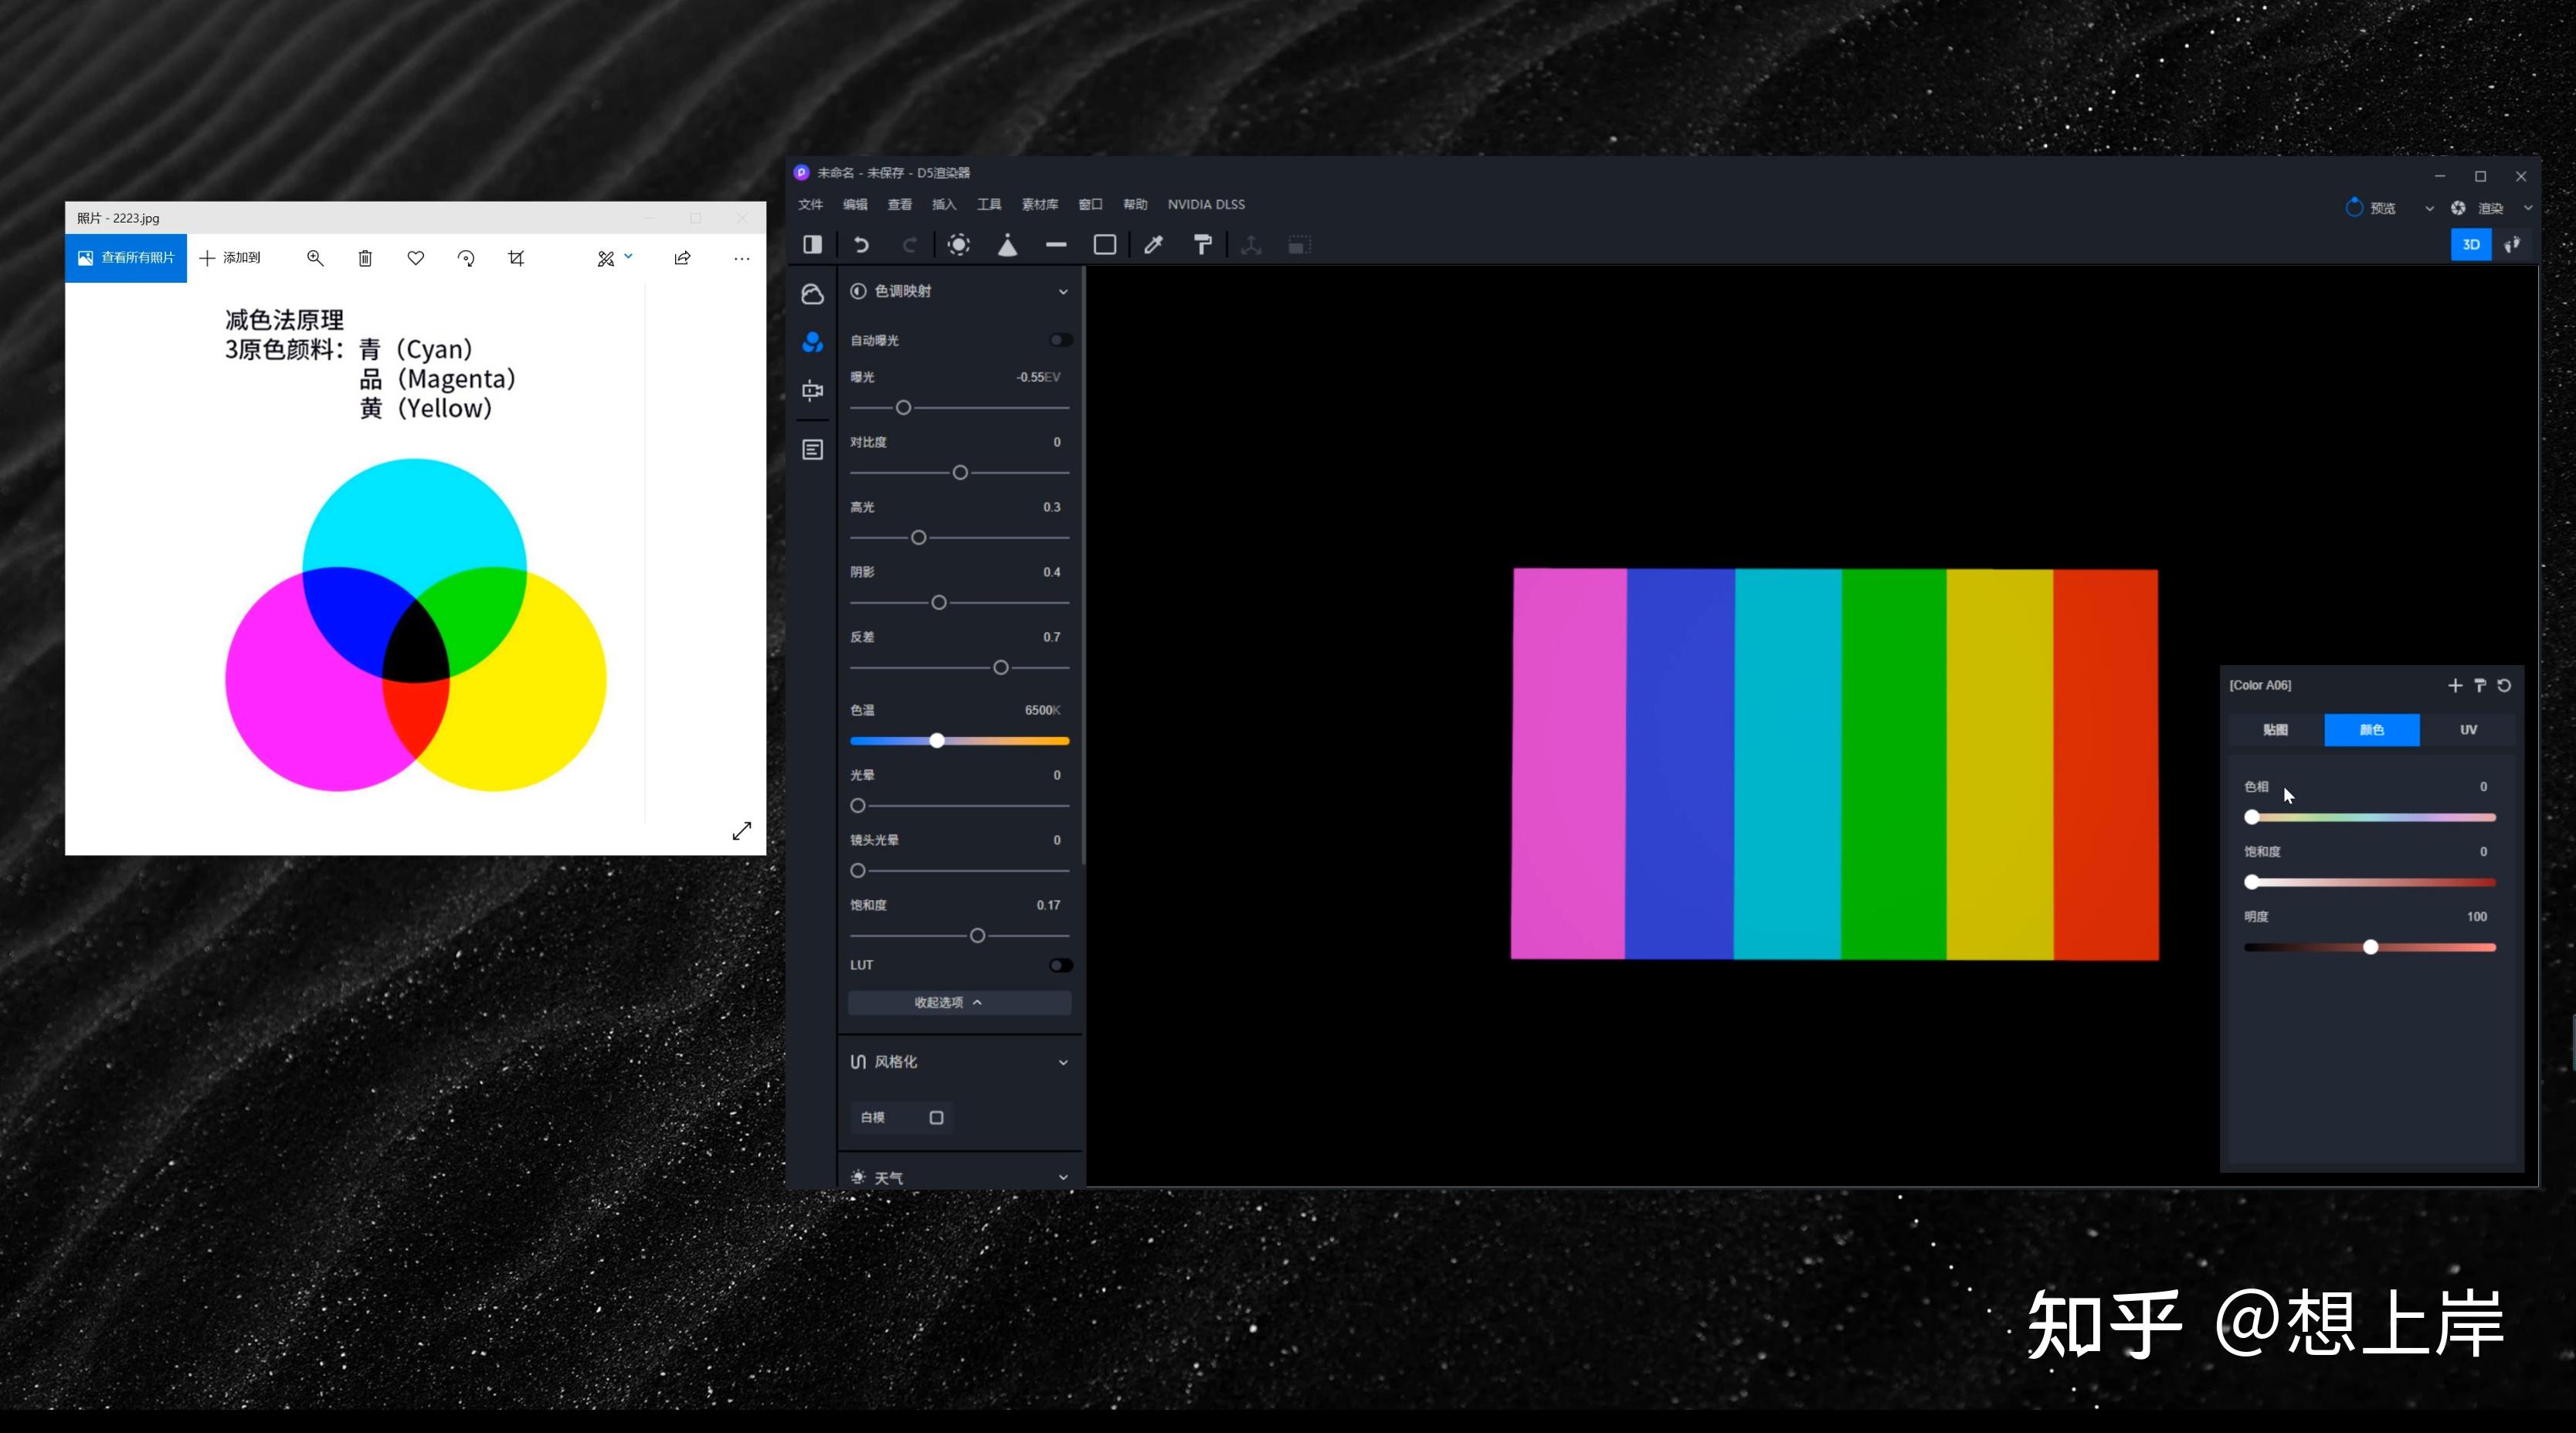Click zoom magnifier in Photos window

click(x=315, y=258)
